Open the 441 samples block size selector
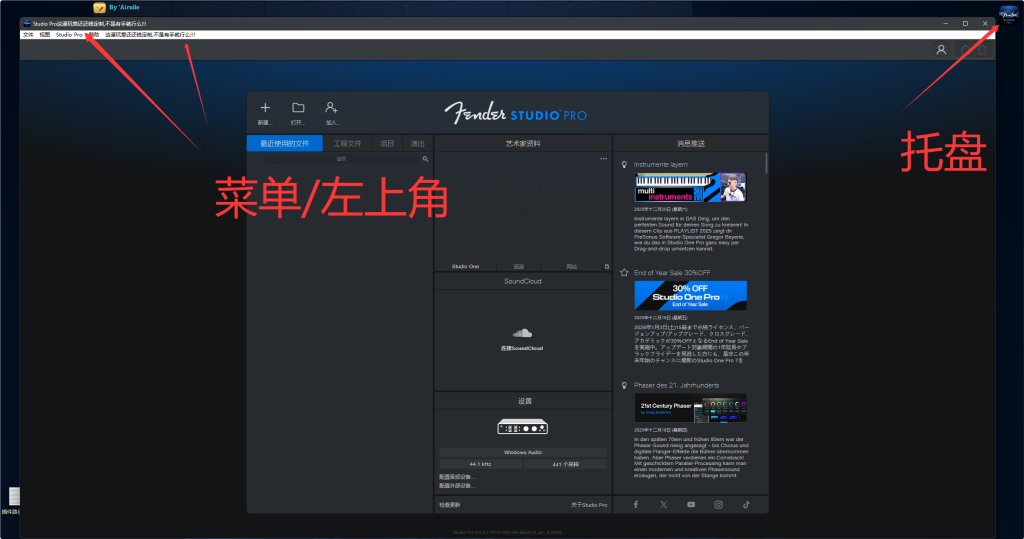 [566, 464]
